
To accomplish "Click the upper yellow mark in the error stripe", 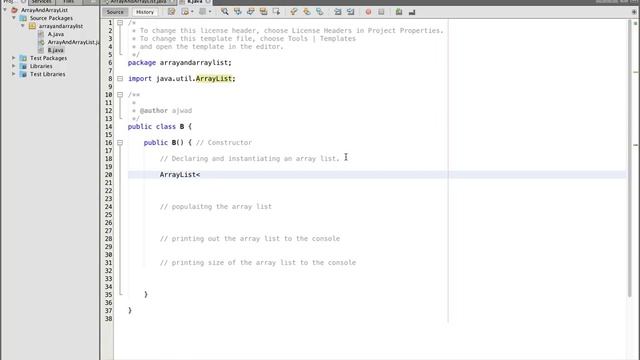I will [x=636, y=72].
